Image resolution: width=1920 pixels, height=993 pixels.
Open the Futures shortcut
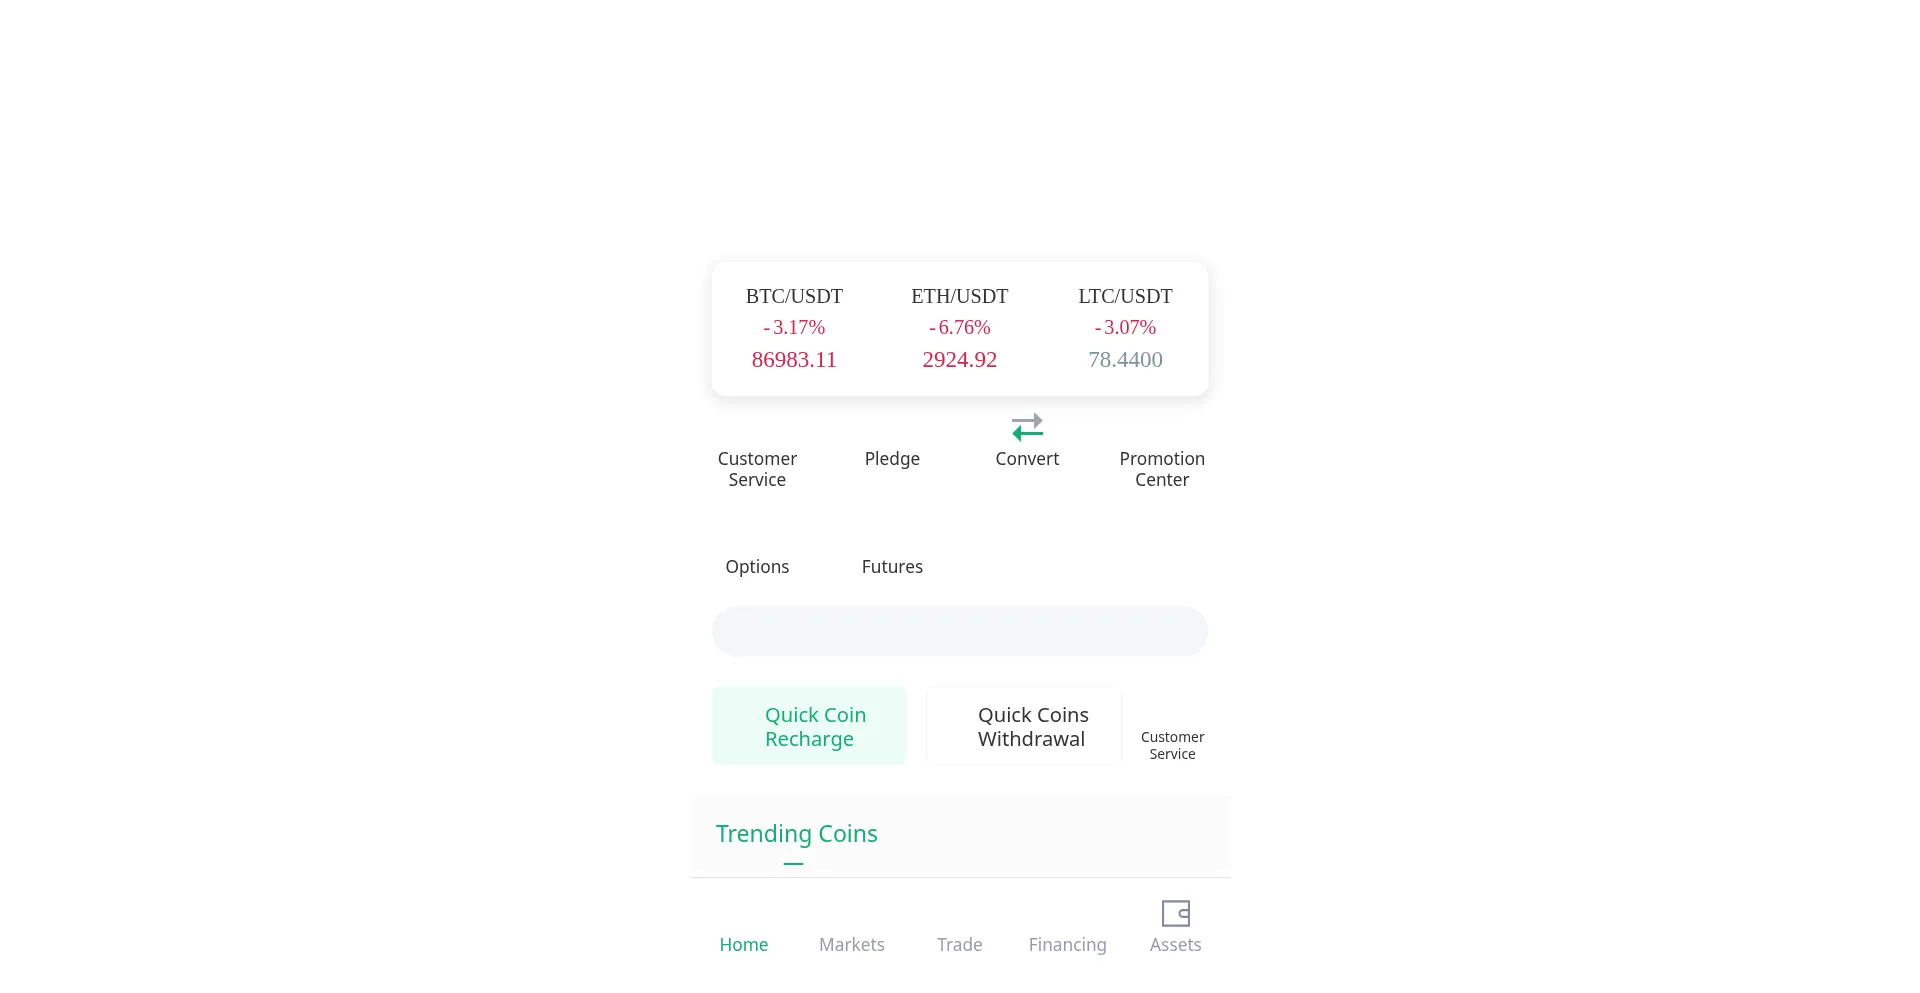[x=892, y=566]
